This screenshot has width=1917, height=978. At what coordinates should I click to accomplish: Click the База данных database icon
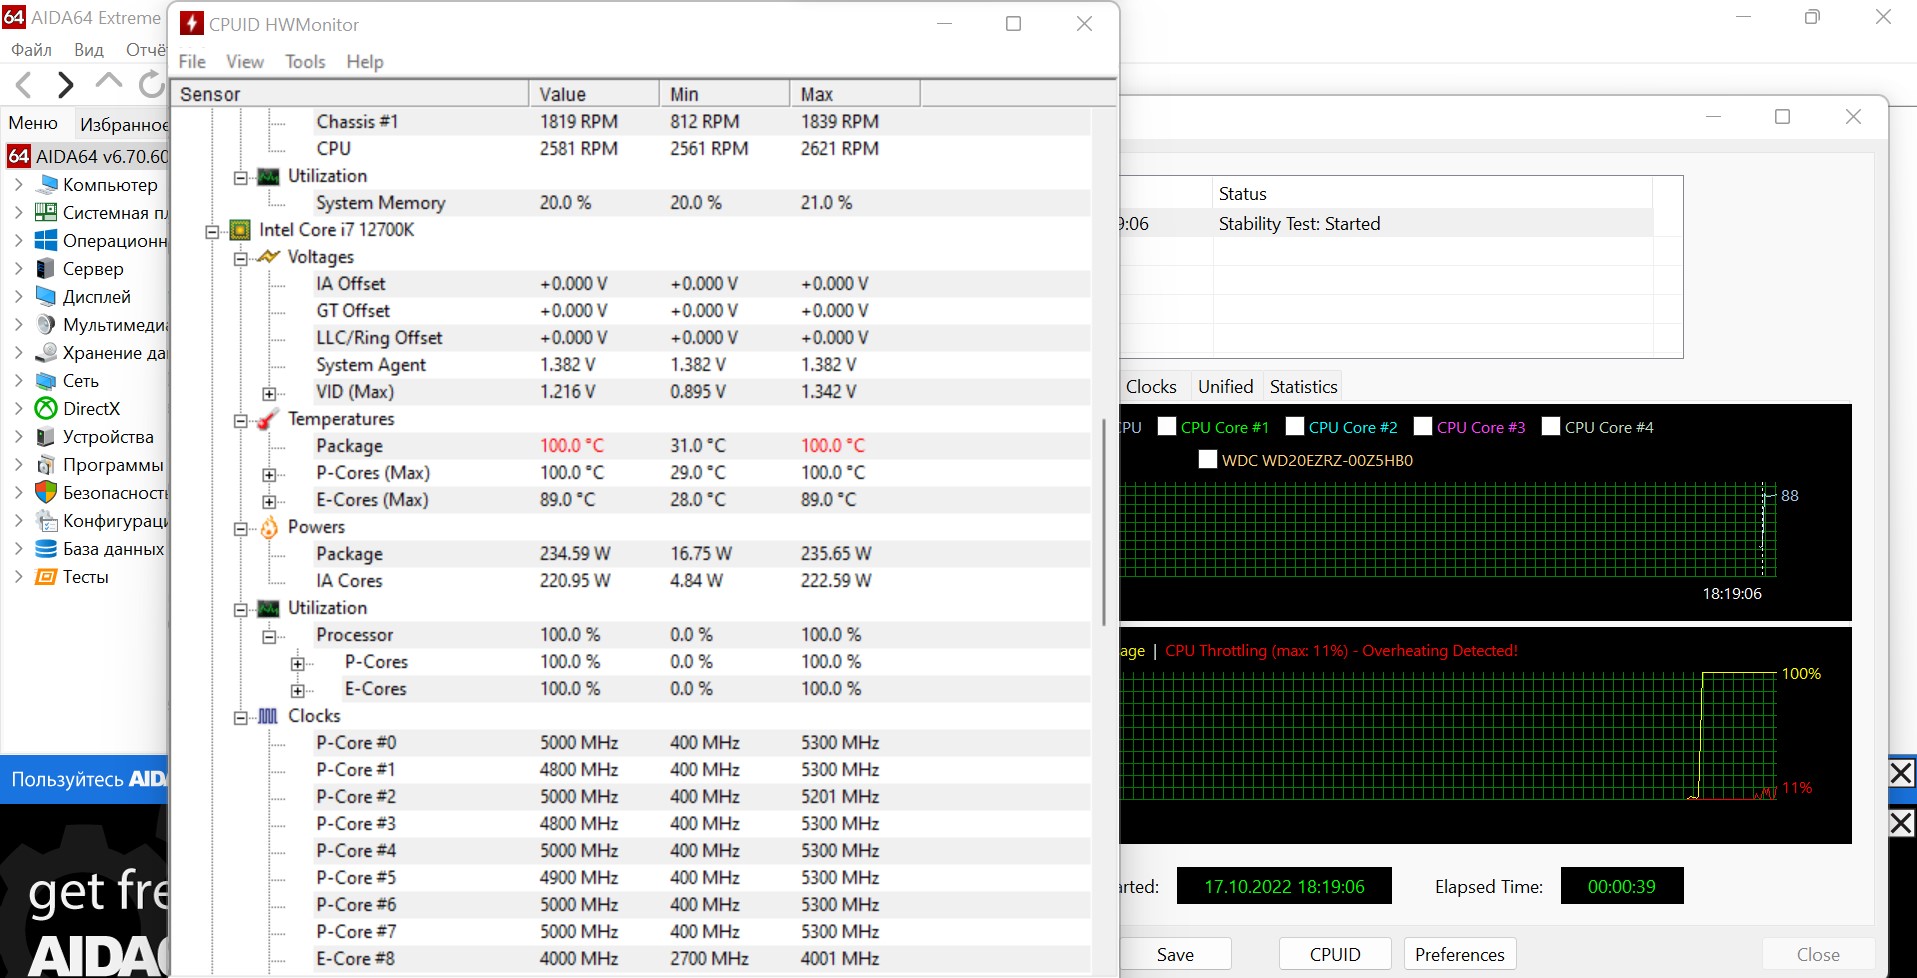(46, 549)
